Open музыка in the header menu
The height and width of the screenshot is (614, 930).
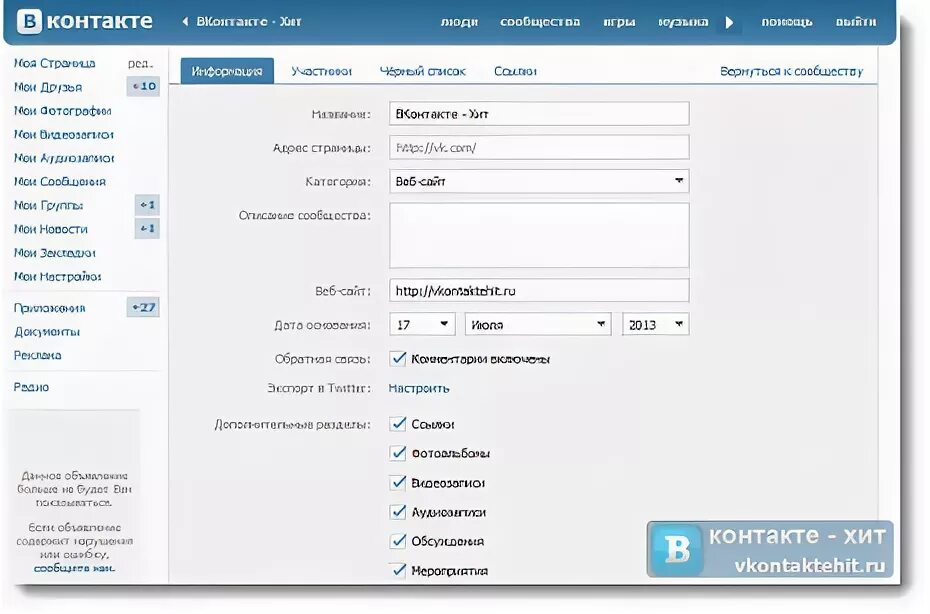(x=683, y=22)
